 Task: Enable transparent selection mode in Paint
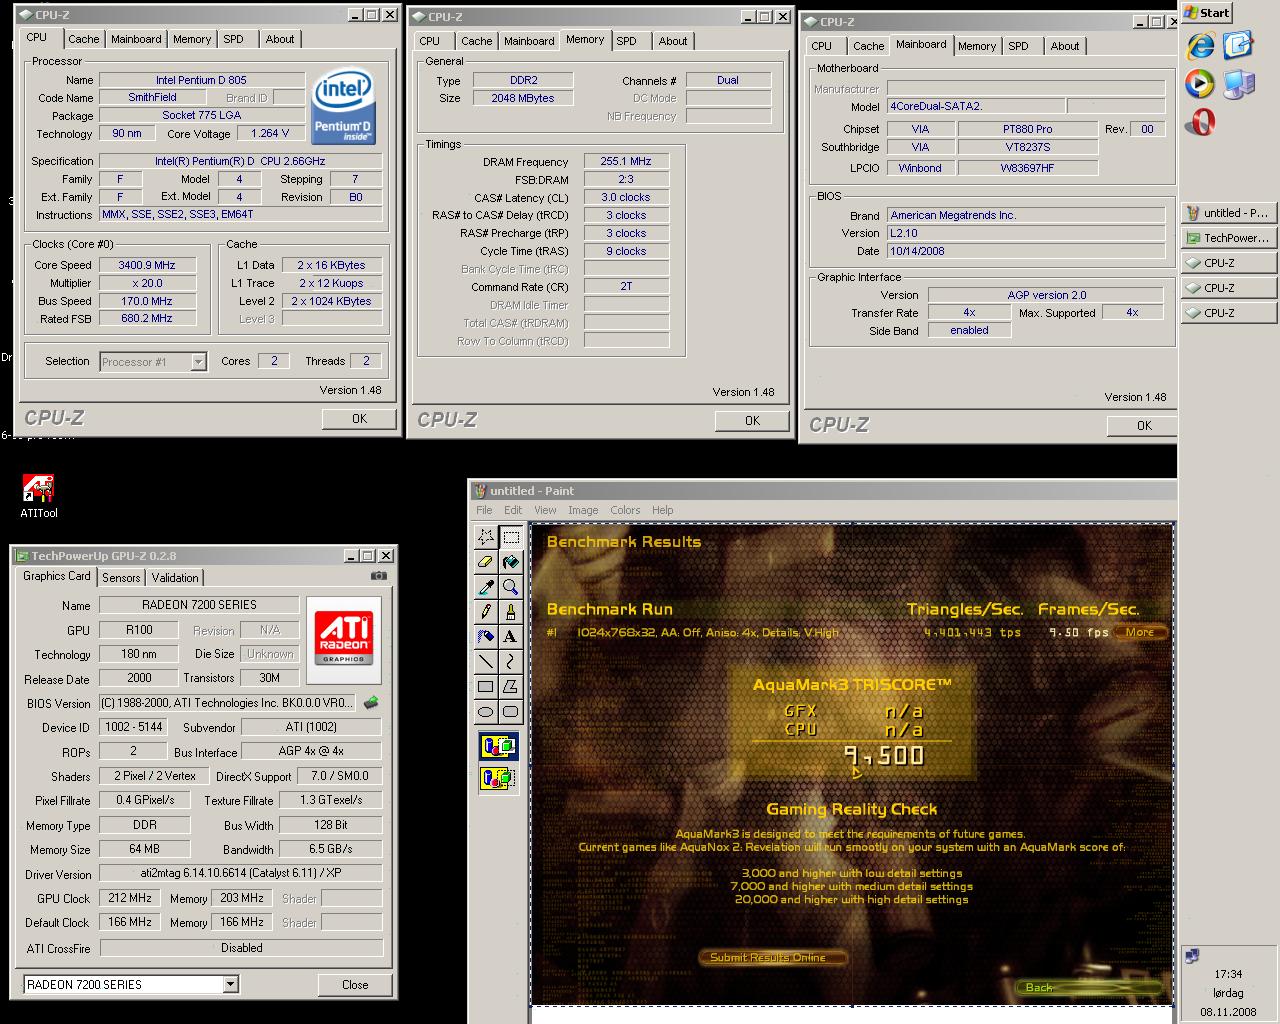pos(499,778)
